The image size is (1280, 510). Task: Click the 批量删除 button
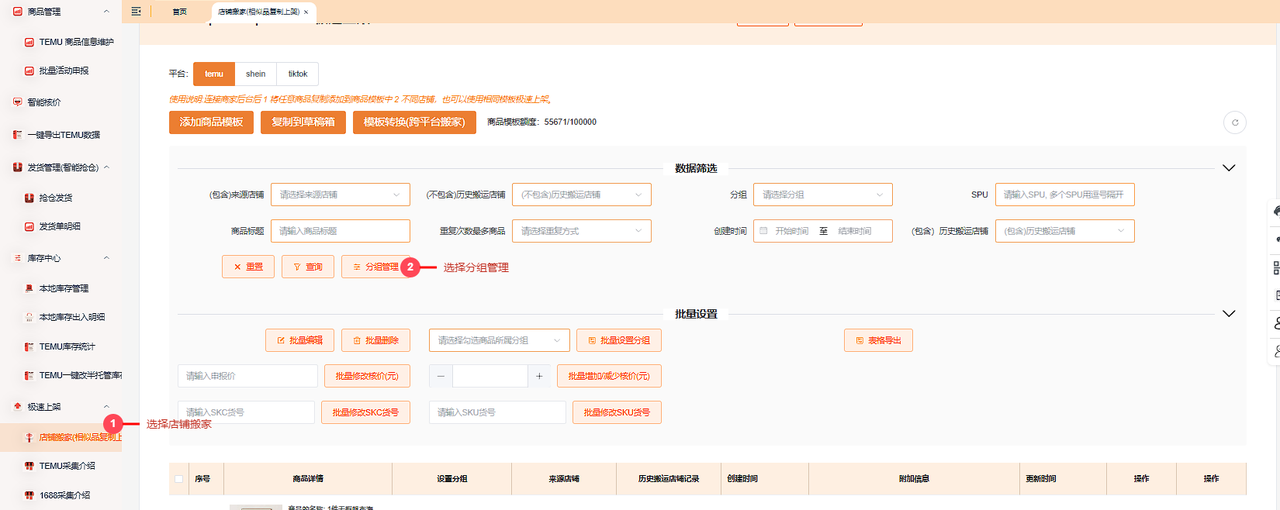pyautogui.click(x=375, y=340)
